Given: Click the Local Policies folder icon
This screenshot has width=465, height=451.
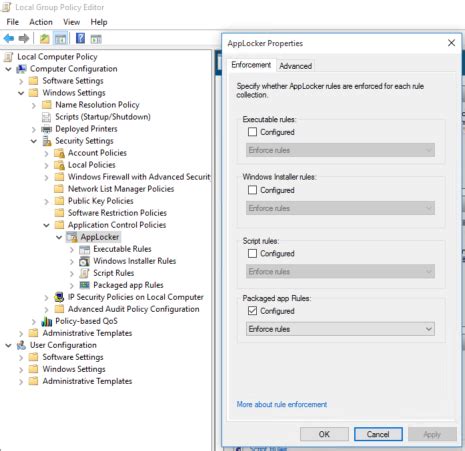Looking at the screenshot, I should click(59, 165).
